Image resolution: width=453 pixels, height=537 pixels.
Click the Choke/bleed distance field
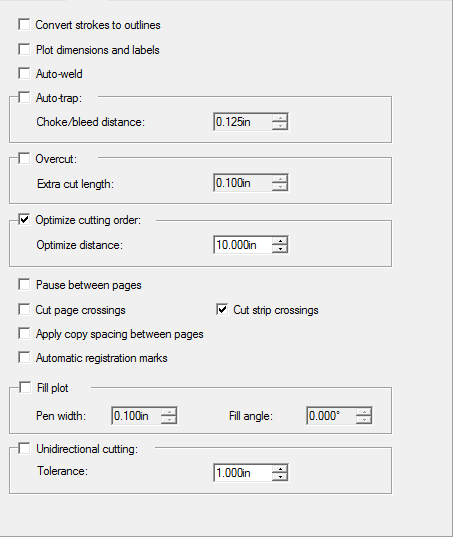pyautogui.click(x=243, y=122)
